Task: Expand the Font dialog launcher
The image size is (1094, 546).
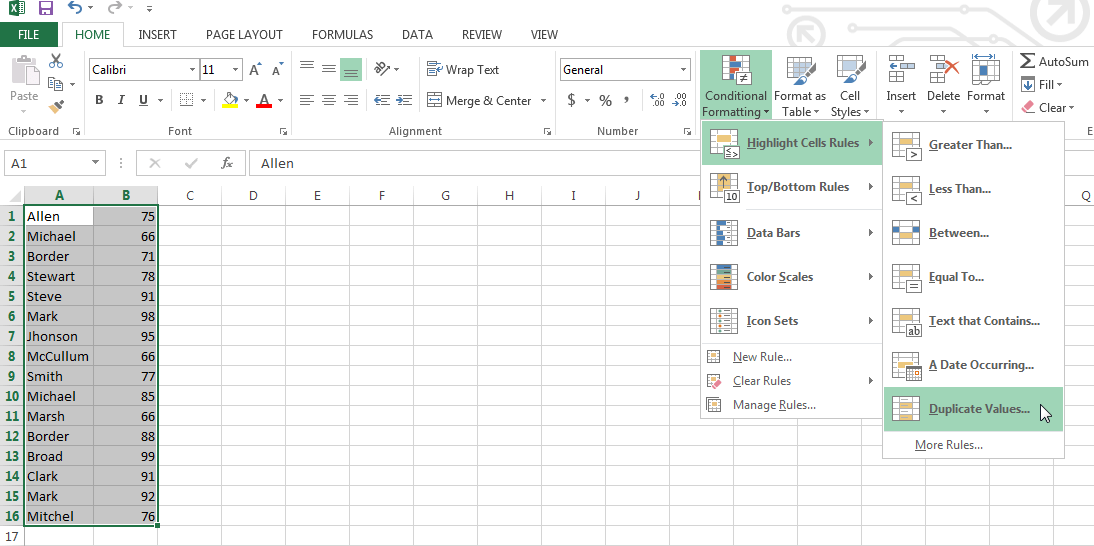Action: click(x=283, y=131)
